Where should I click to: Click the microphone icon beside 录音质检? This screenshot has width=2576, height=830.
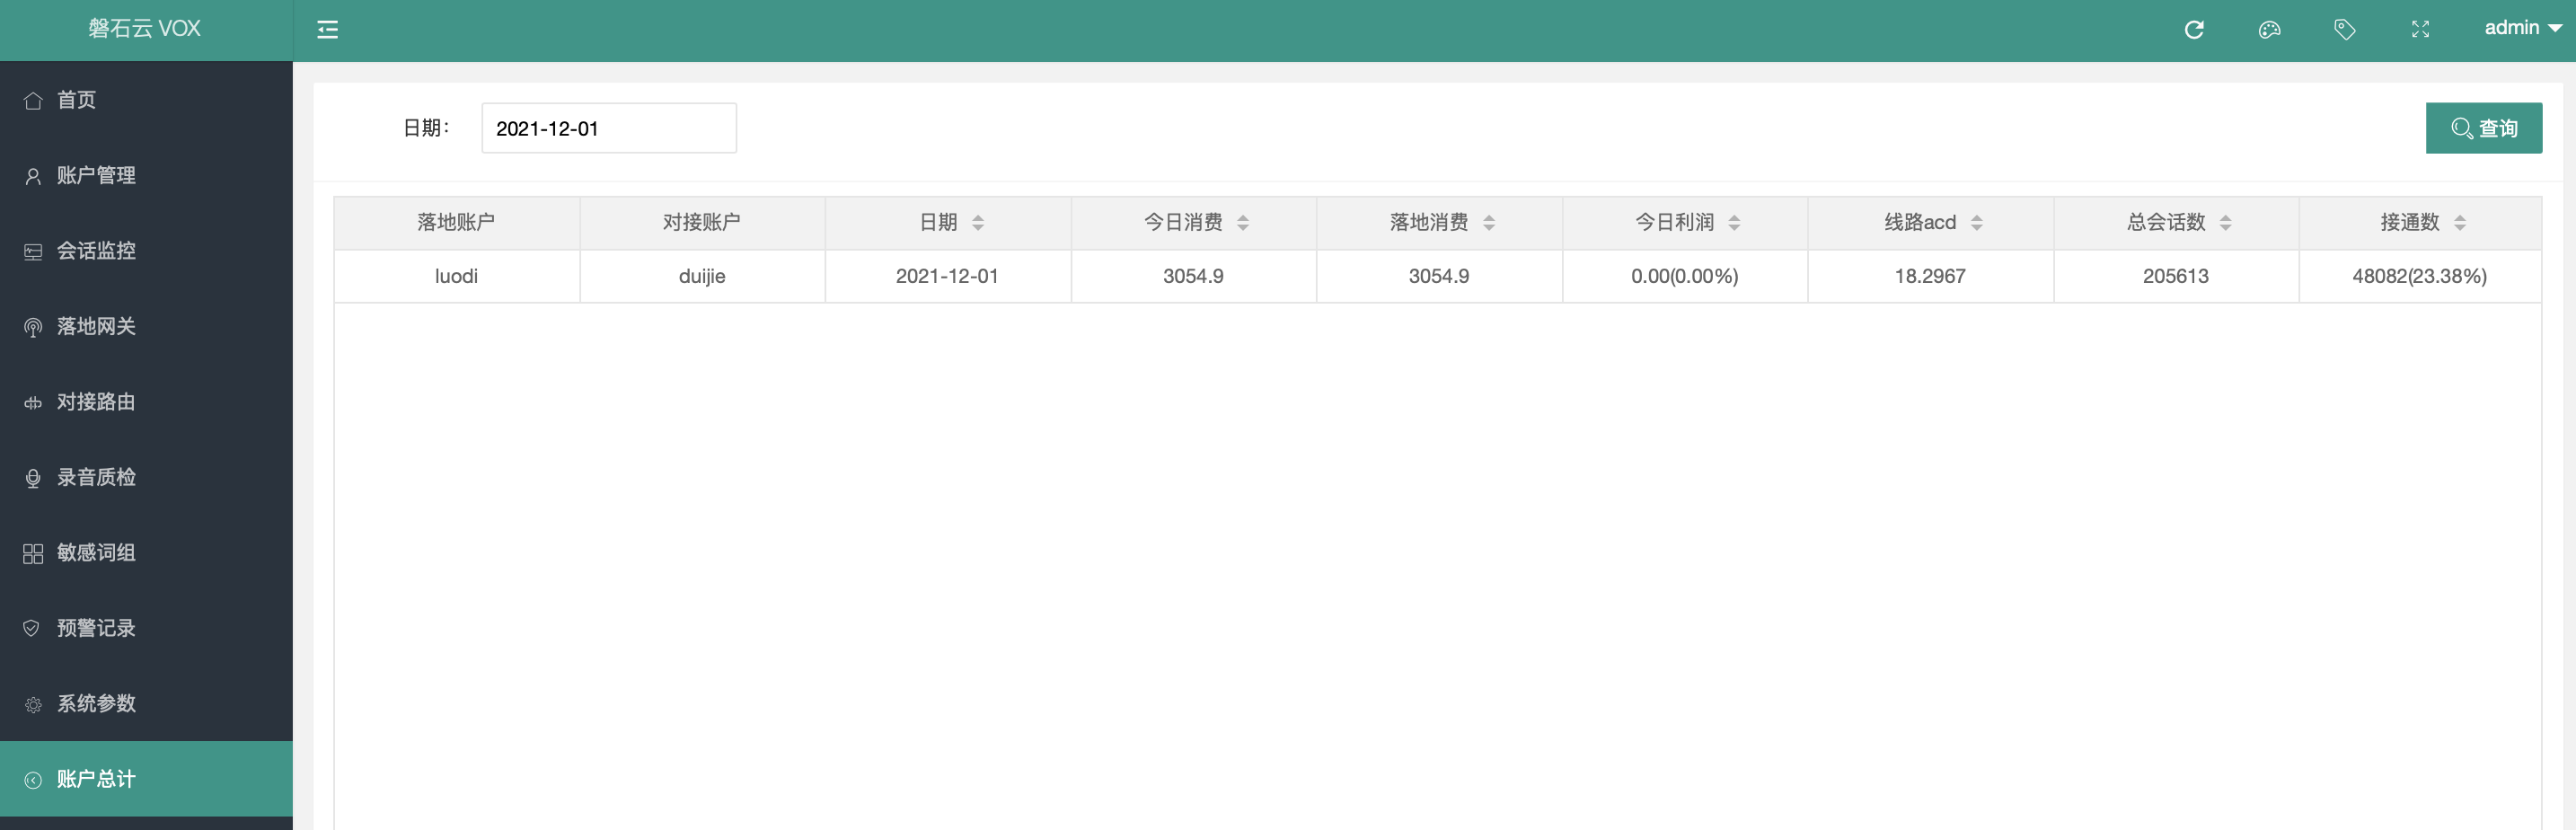point(33,478)
